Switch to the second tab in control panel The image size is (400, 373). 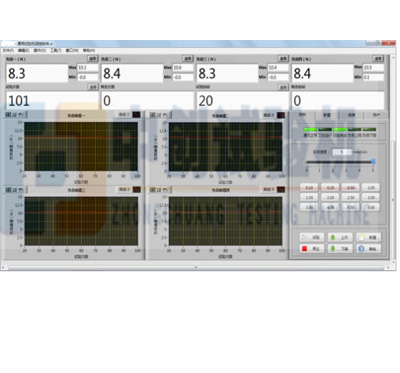tap(327, 115)
